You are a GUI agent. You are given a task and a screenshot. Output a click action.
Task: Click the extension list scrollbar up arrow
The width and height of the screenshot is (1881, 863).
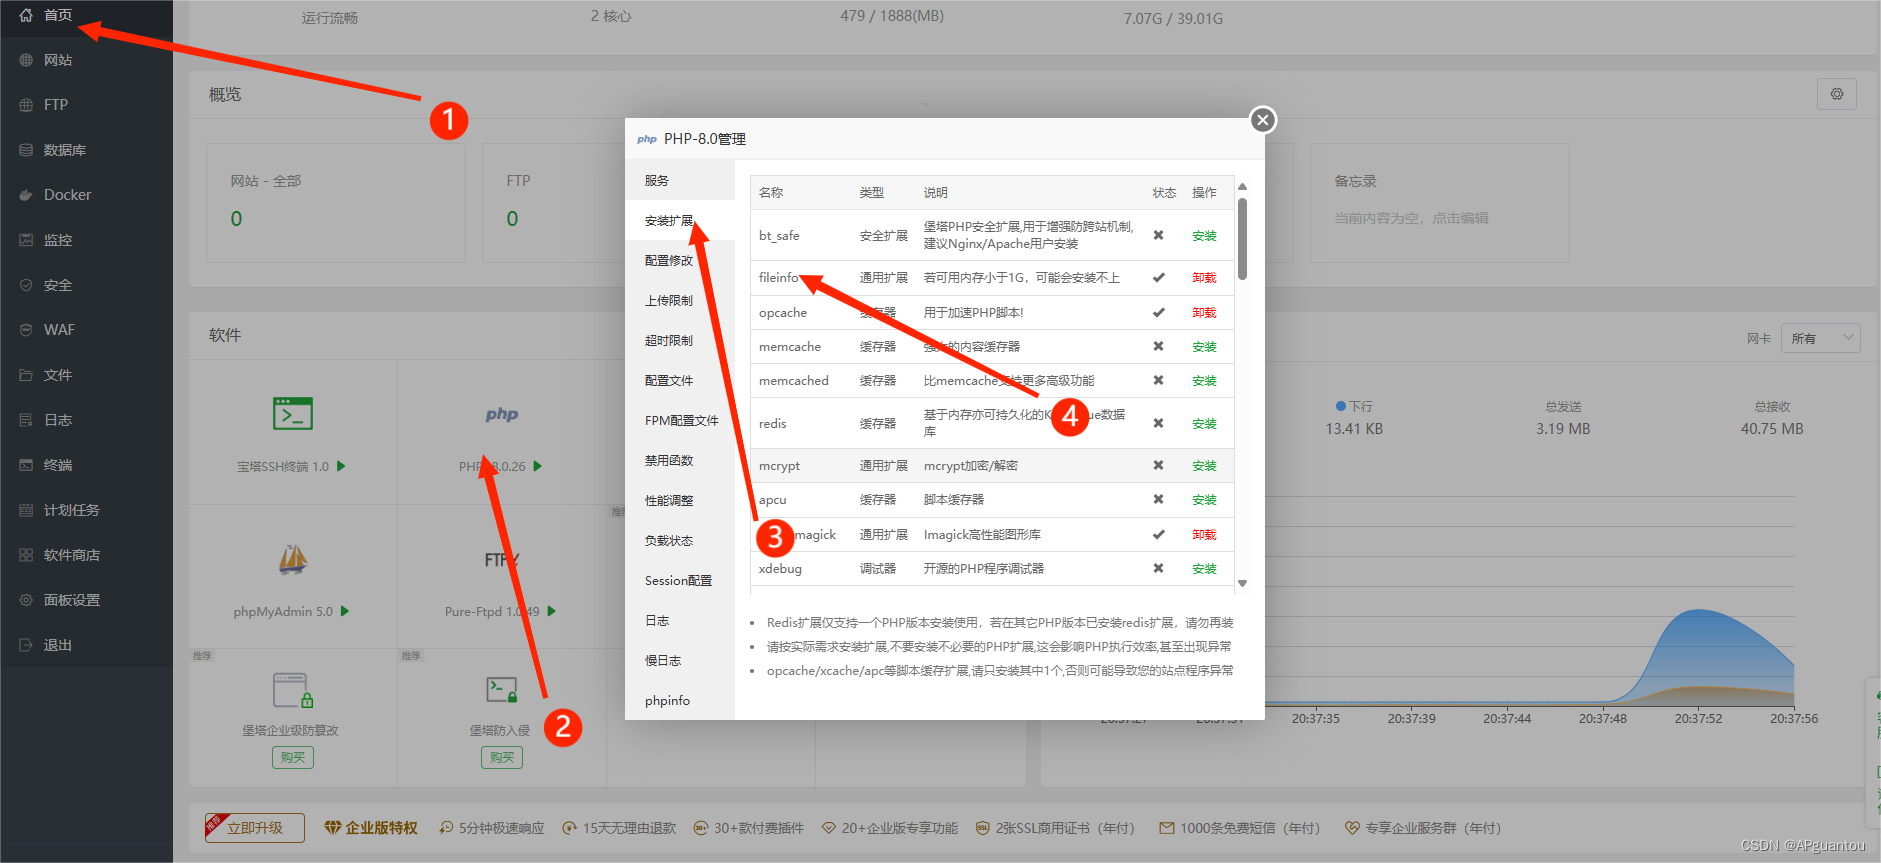(1242, 187)
